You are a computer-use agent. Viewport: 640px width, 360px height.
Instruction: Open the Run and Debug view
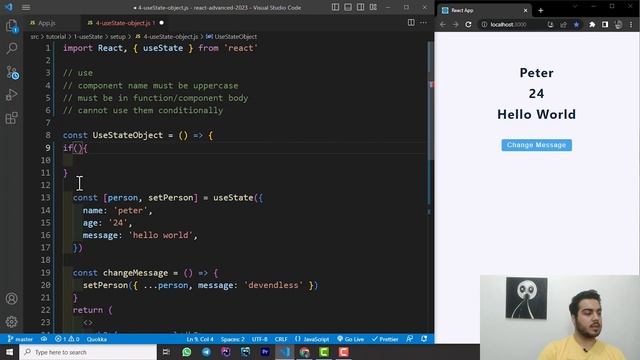pos(11,95)
